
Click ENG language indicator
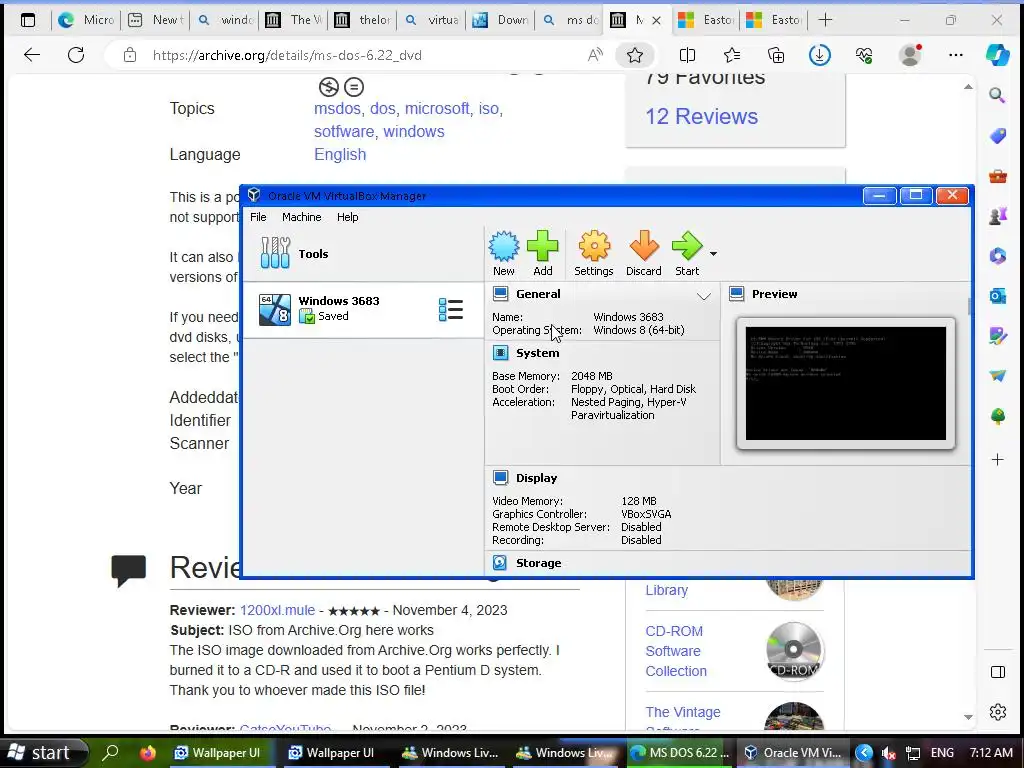pyautogui.click(x=942, y=752)
